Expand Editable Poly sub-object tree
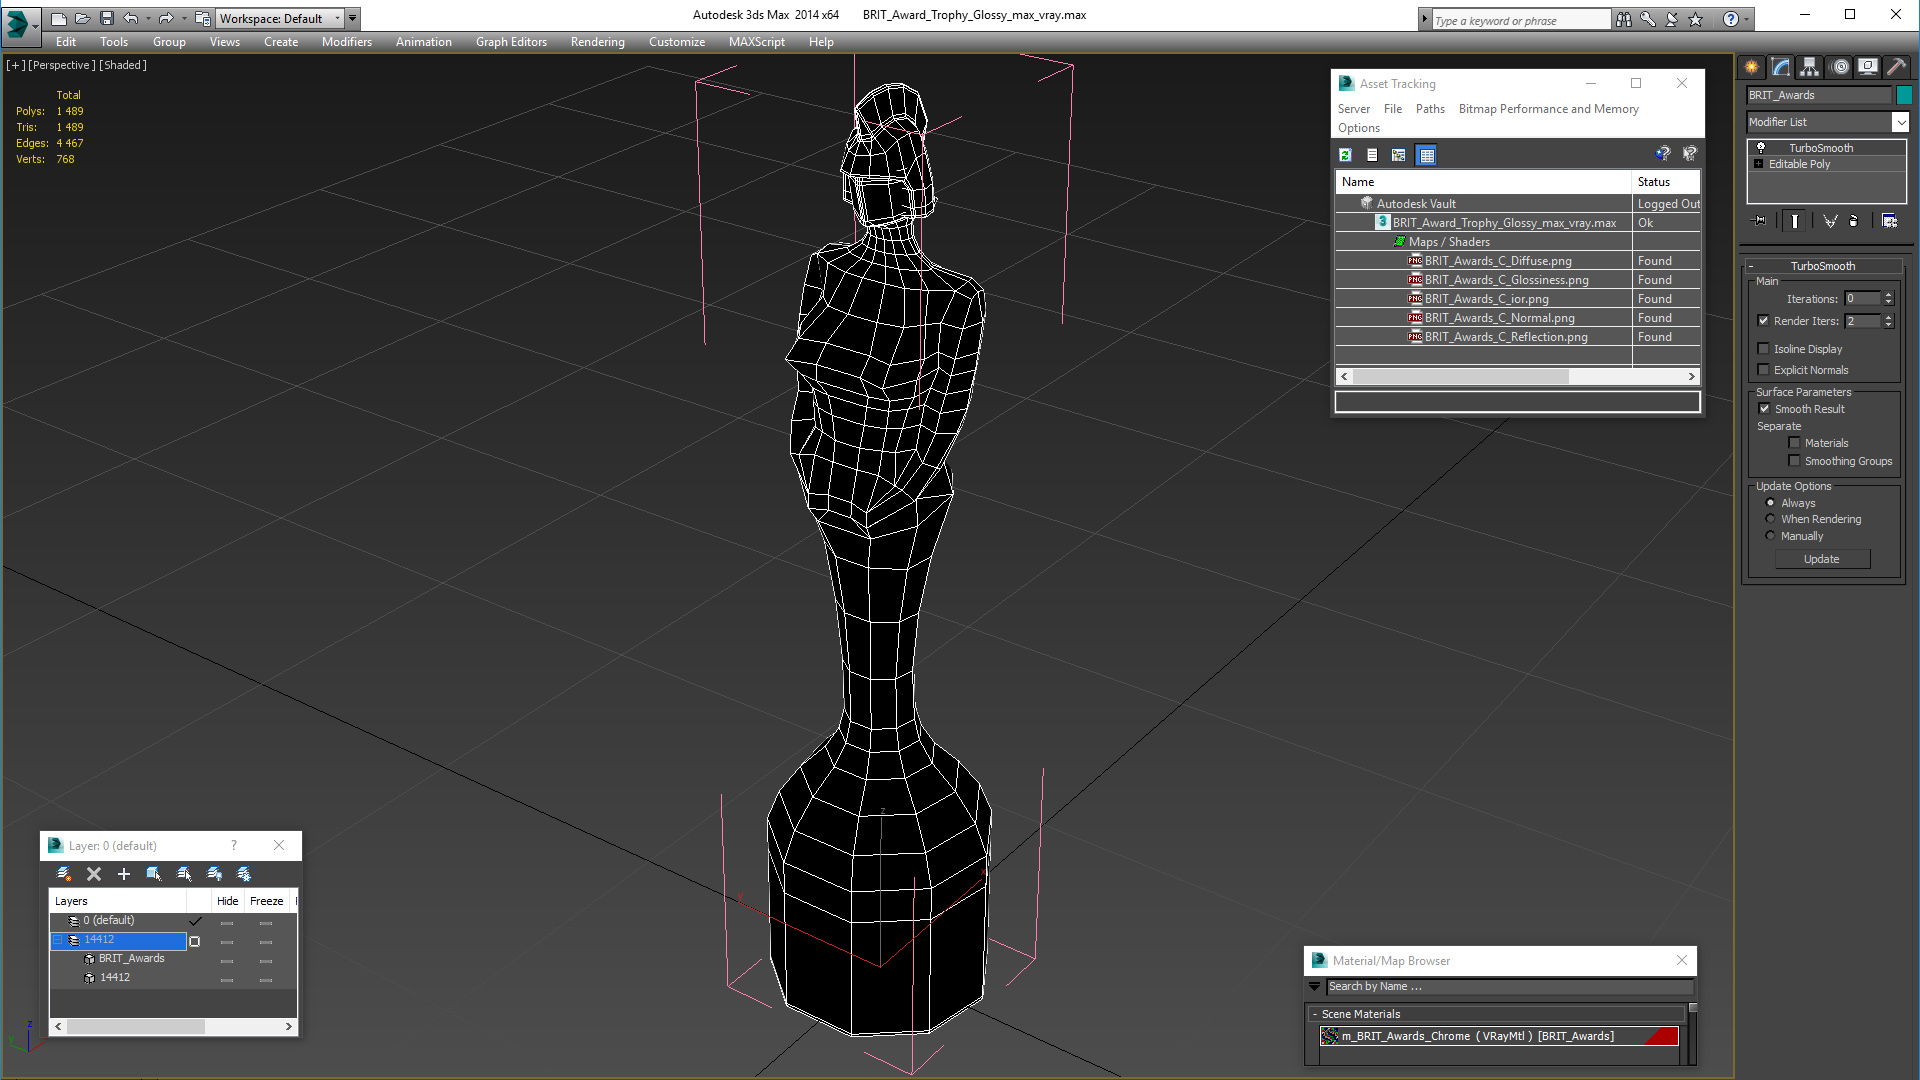 point(1759,164)
